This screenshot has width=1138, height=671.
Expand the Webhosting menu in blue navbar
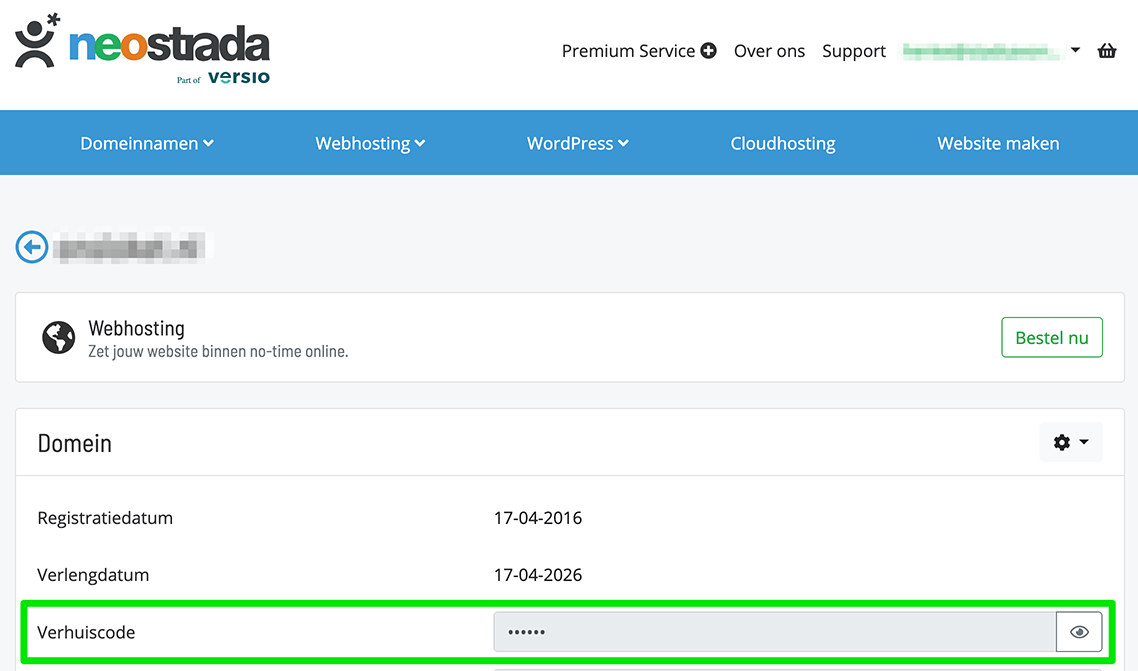click(x=370, y=143)
